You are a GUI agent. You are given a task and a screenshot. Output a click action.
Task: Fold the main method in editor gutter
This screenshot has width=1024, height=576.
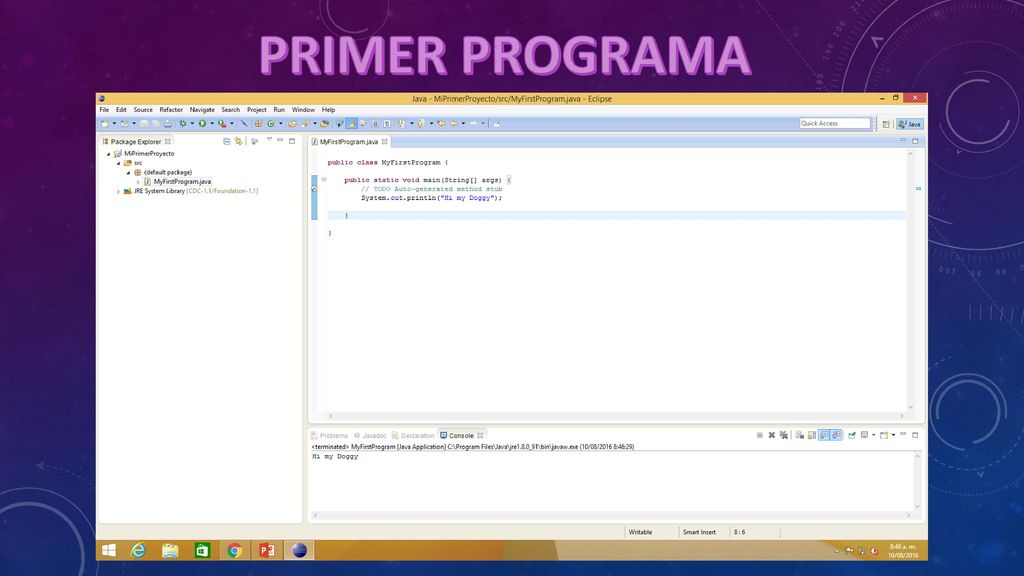[x=324, y=180]
